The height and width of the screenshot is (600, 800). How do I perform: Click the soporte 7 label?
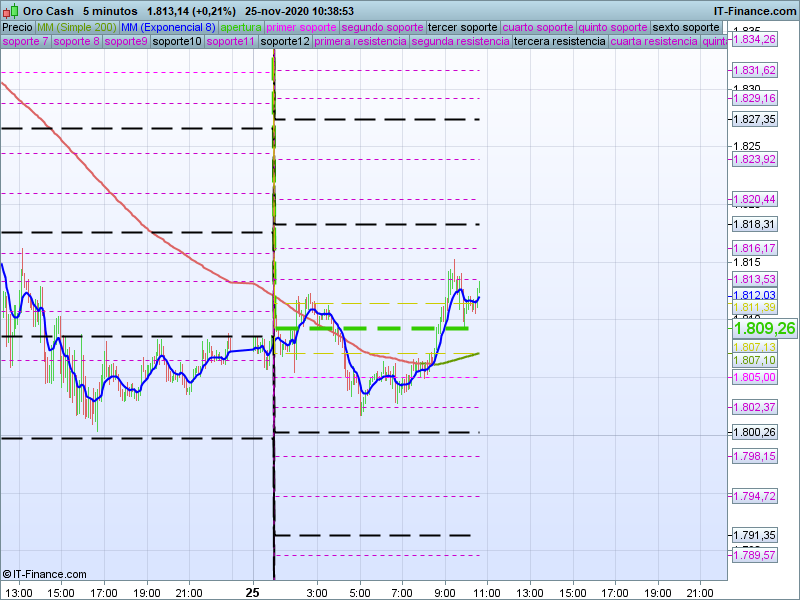[x=25, y=42]
